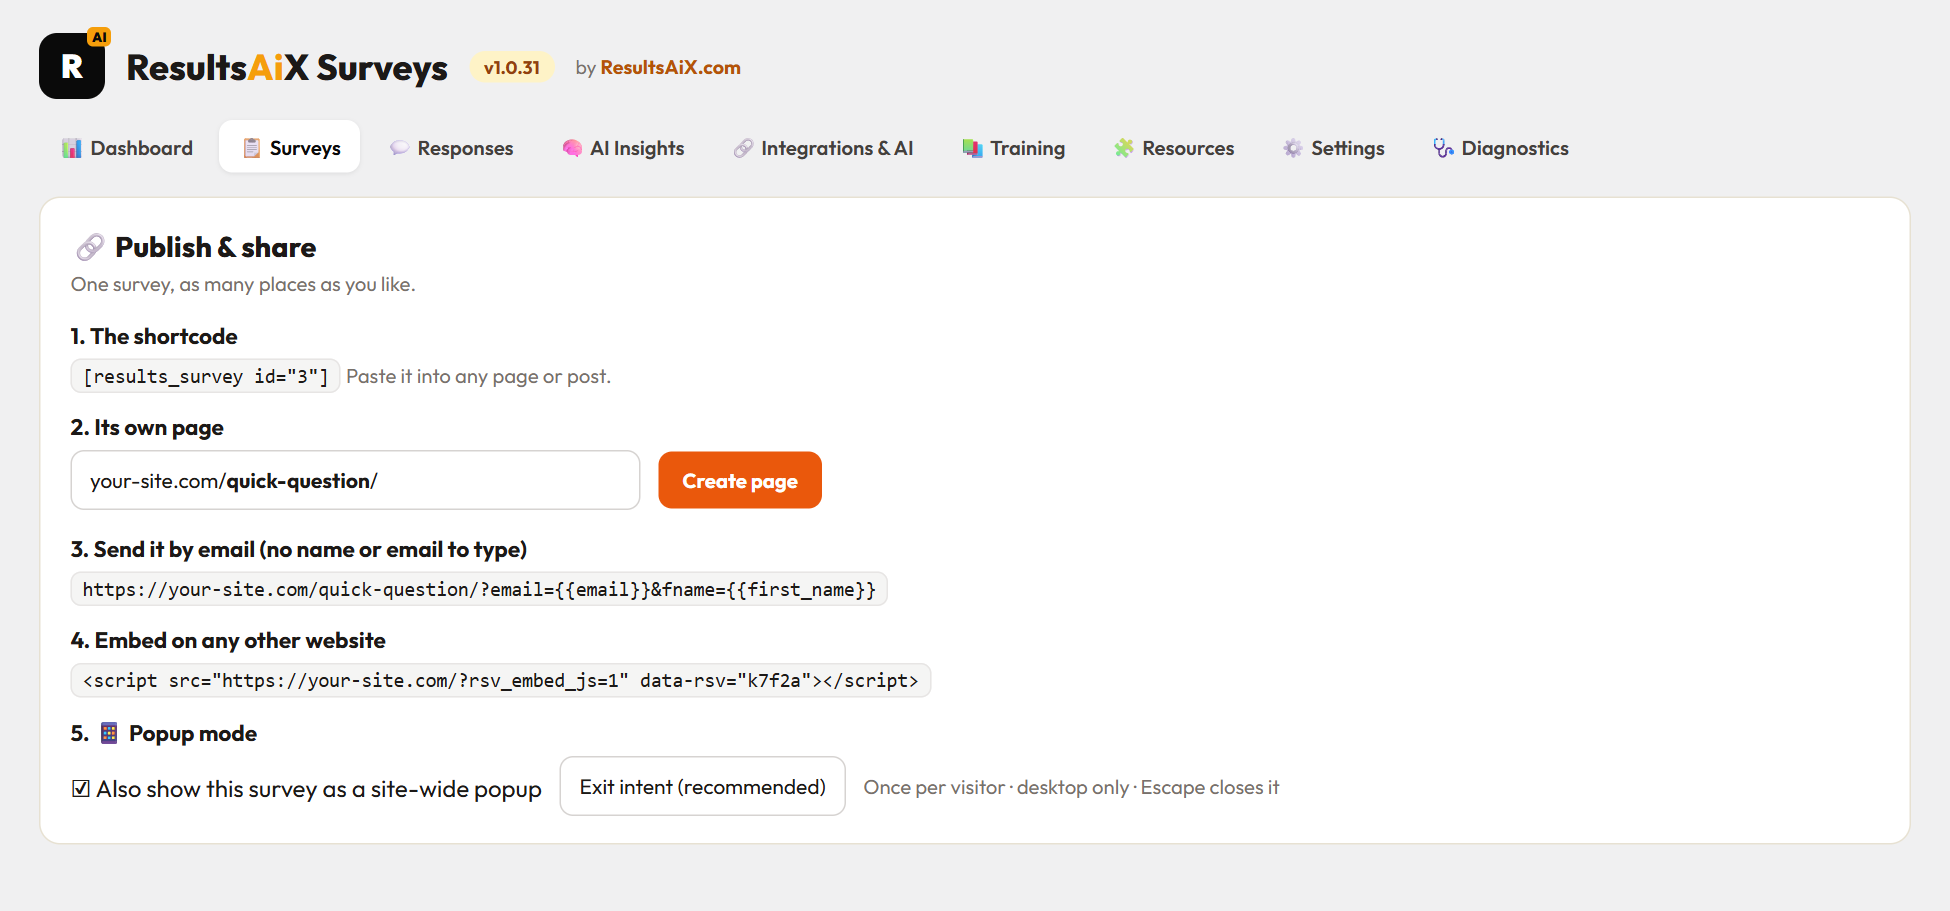Go to the Settings tab
Screen dimensions: 1950x911
pyautogui.click(x=1334, y=148)
